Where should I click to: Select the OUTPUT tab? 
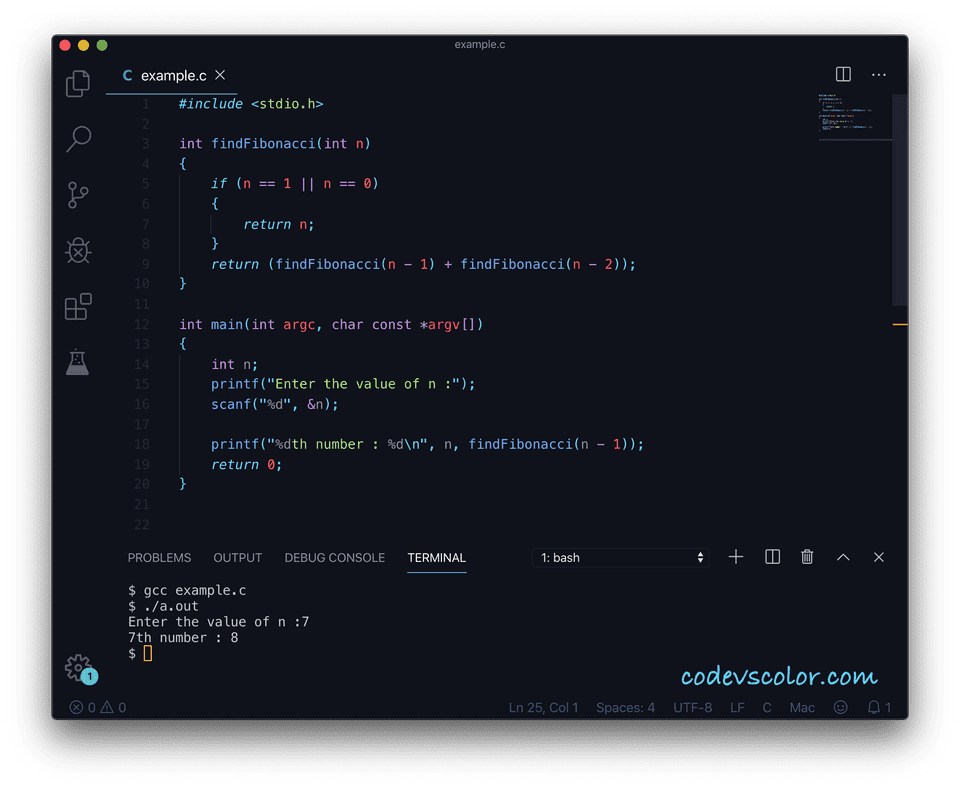[x=237, y=558]
